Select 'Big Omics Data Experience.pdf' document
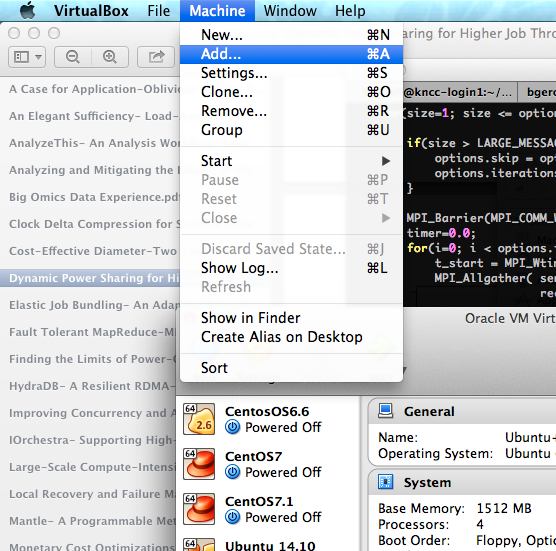 coord(90,197)
